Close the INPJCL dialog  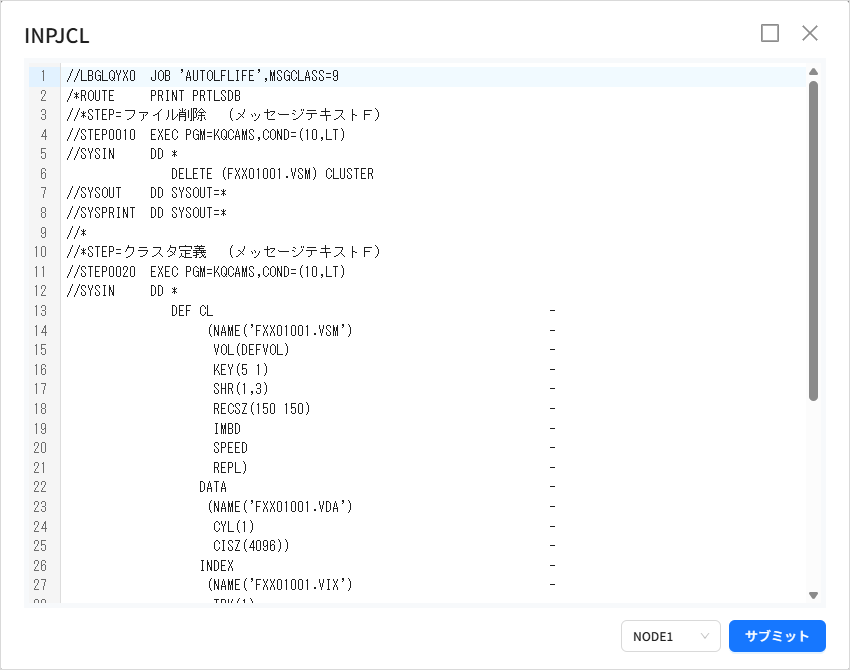[810, 33]
